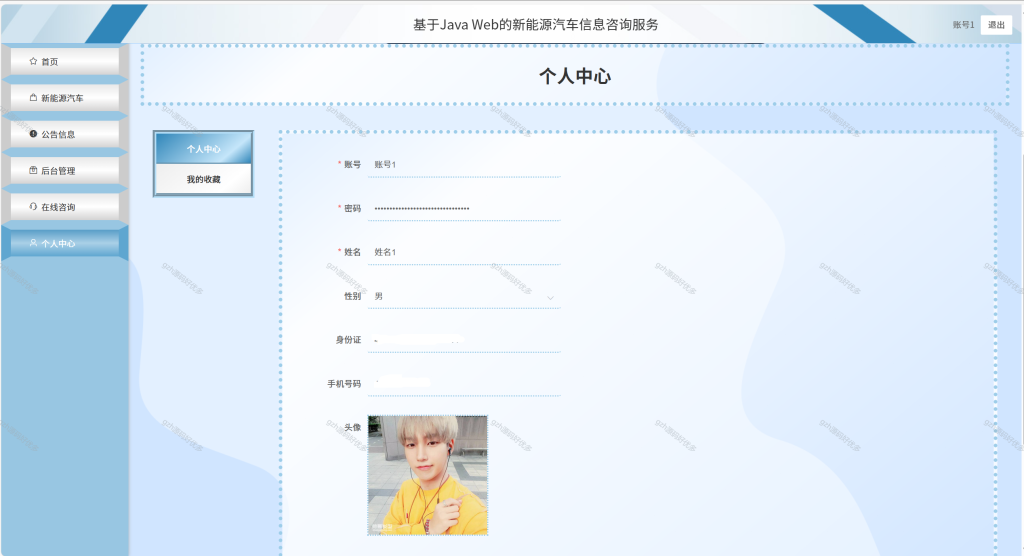Click the 账号1 username link in header
Screen dimensions: 1024x556
(x=963, y=25)
